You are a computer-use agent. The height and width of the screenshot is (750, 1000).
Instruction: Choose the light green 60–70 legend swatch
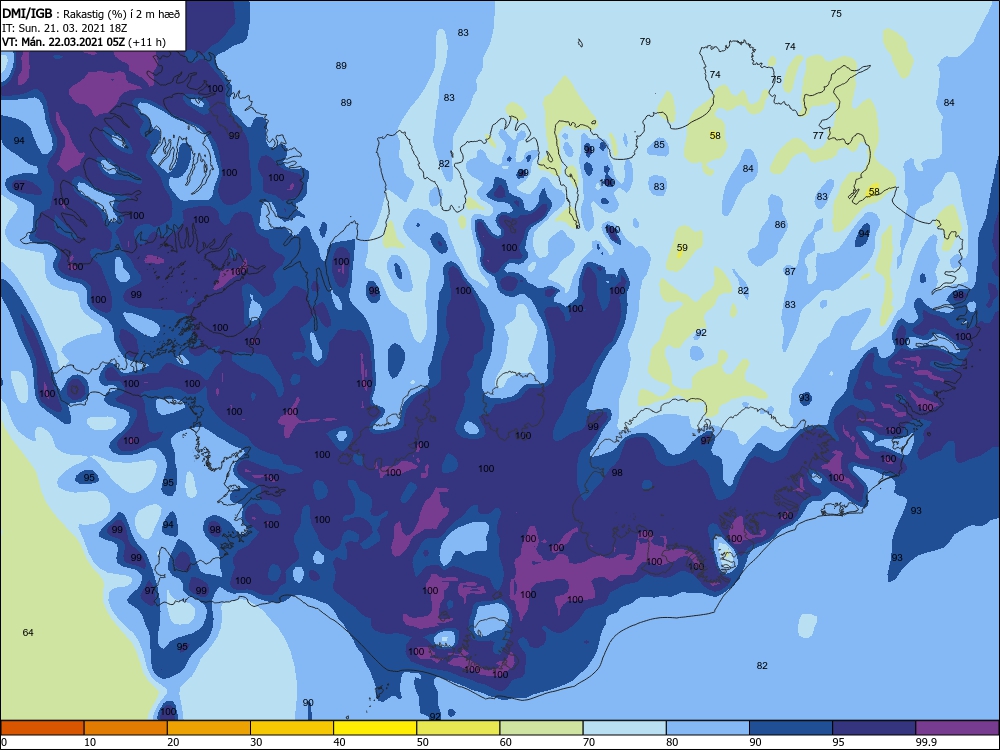pos(541,728)
